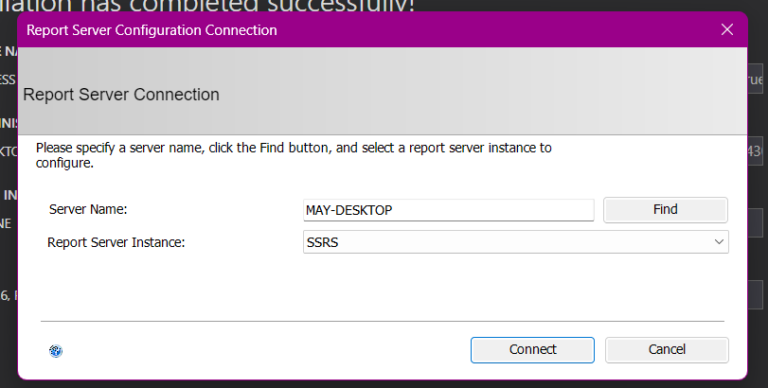Click the Report Server Connection heading banner
Viewport: 768px width, 388px height.
tap(382, 91)
